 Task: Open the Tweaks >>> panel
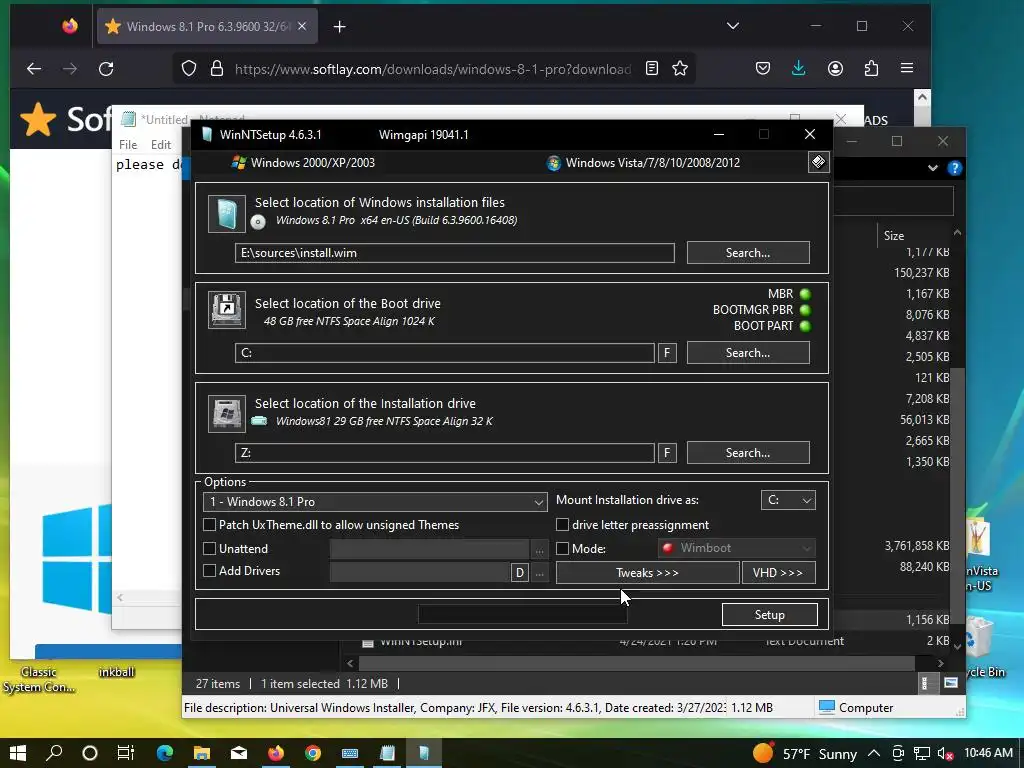point(647,573)
